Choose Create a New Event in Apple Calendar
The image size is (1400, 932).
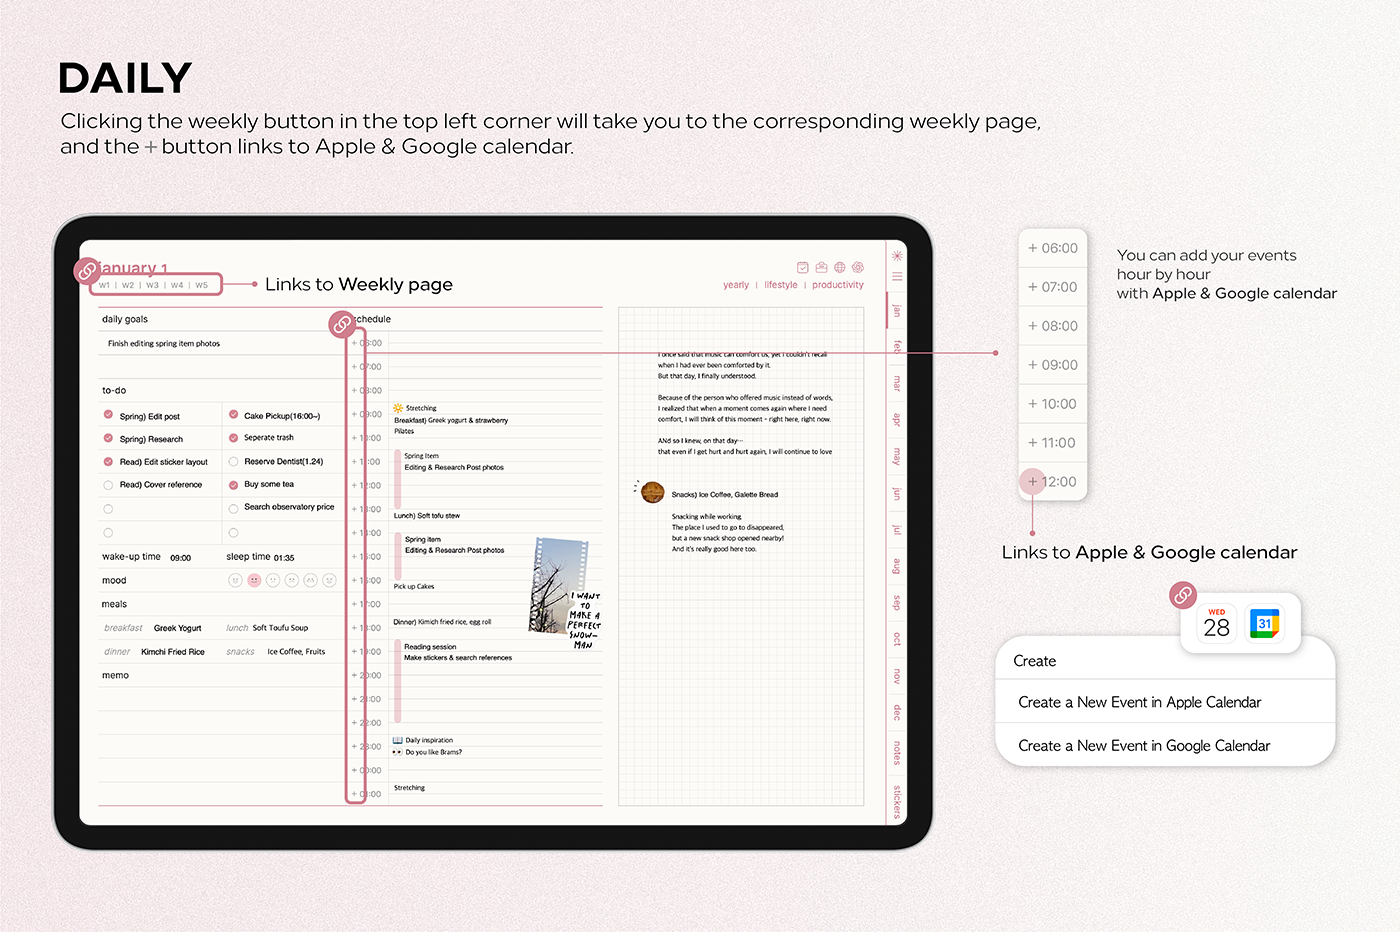1139,702
